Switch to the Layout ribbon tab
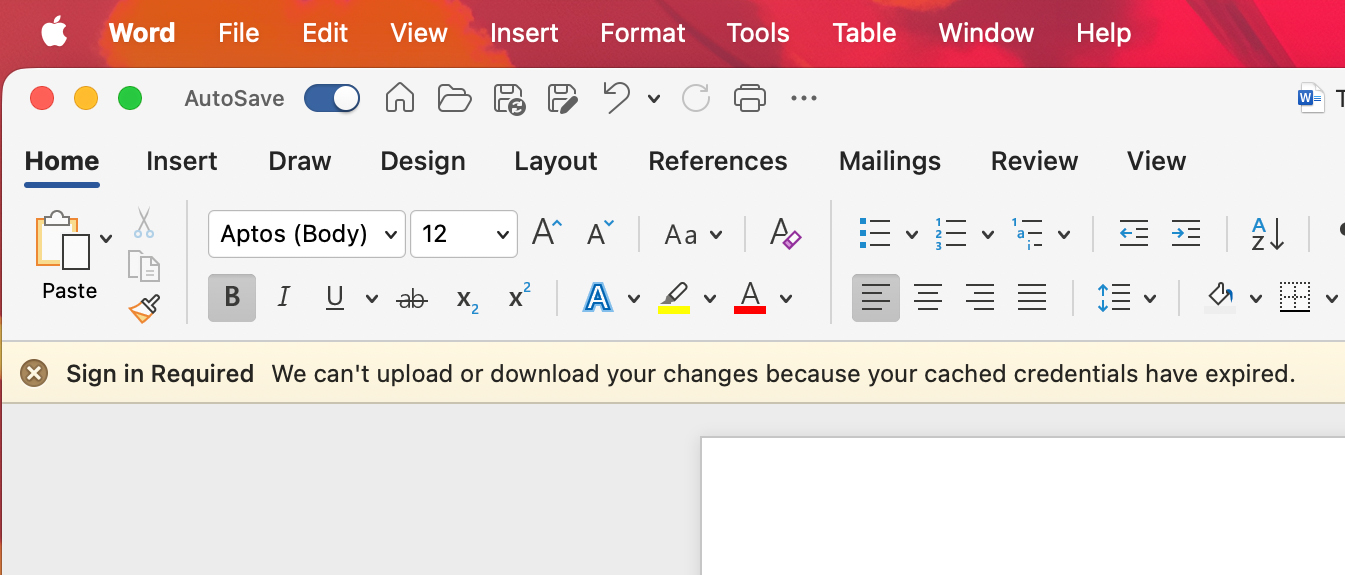The image size is (1345, 575). (556, 161)
